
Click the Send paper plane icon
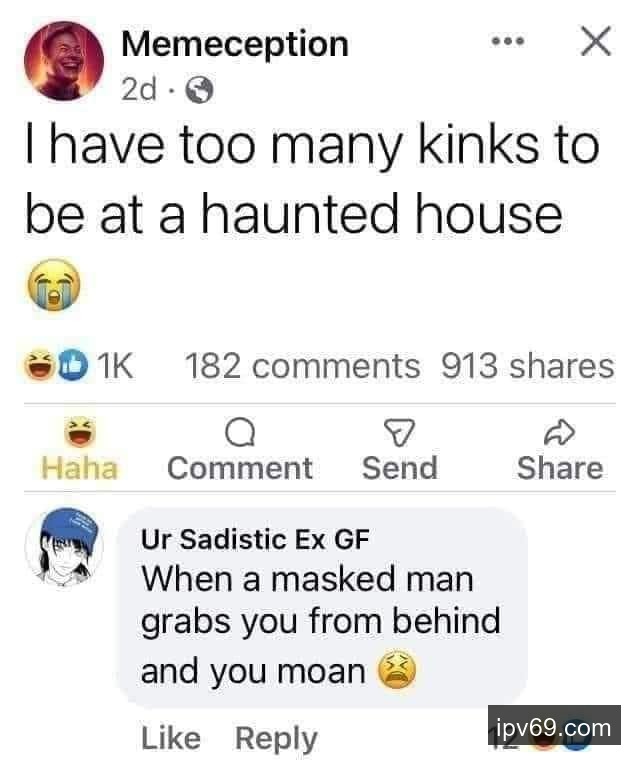399,432
